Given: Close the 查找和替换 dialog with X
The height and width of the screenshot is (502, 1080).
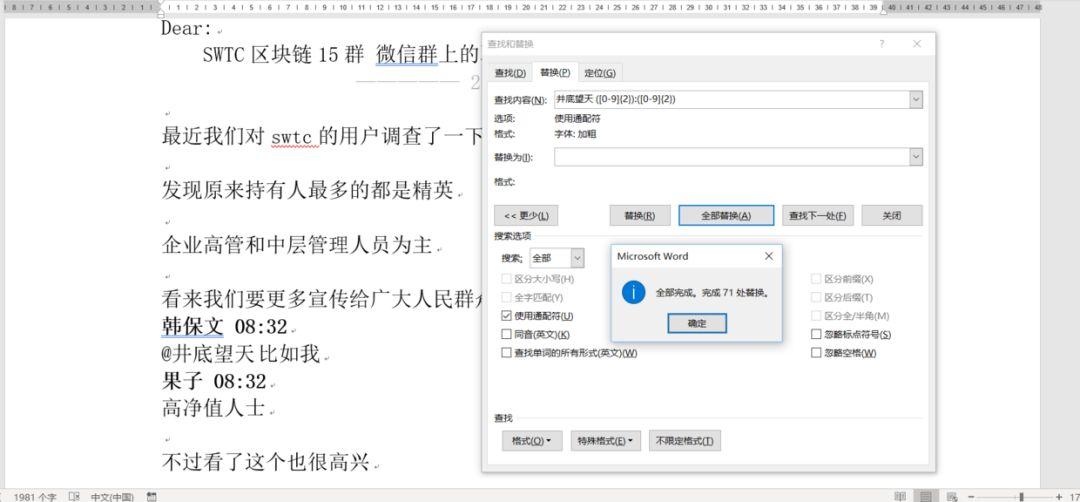Looking at the screenshot, I should click(x=917, y=43).
